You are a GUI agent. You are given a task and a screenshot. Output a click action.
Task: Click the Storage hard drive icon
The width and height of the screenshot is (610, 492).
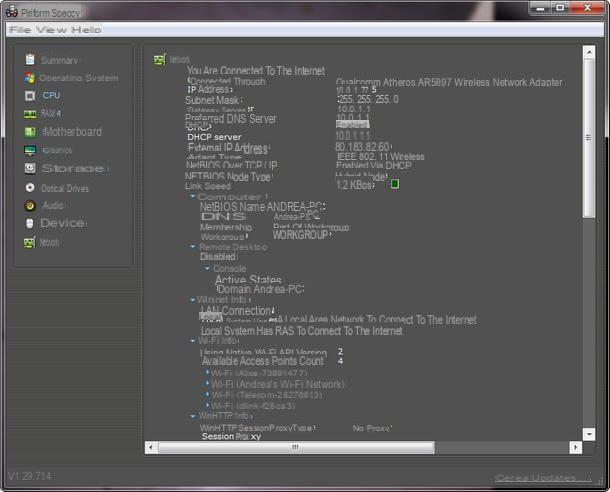click(30, 168)
